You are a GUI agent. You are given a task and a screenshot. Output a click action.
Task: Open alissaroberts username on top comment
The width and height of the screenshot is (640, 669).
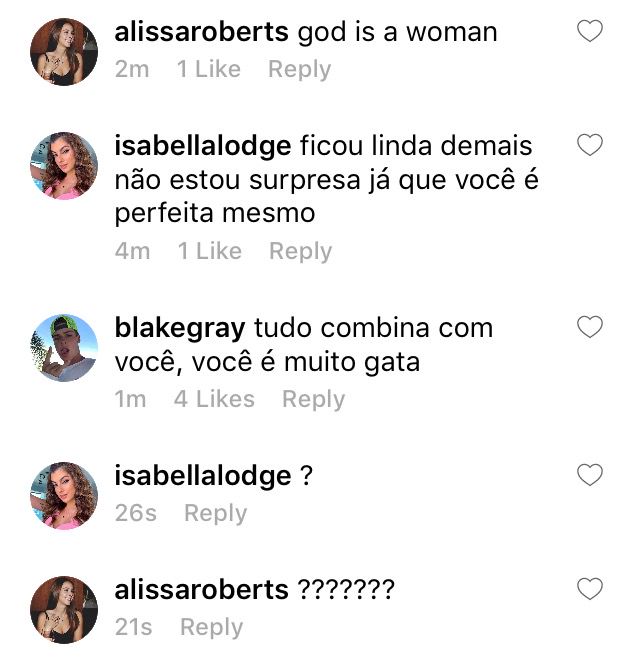(x=201, y=32)
